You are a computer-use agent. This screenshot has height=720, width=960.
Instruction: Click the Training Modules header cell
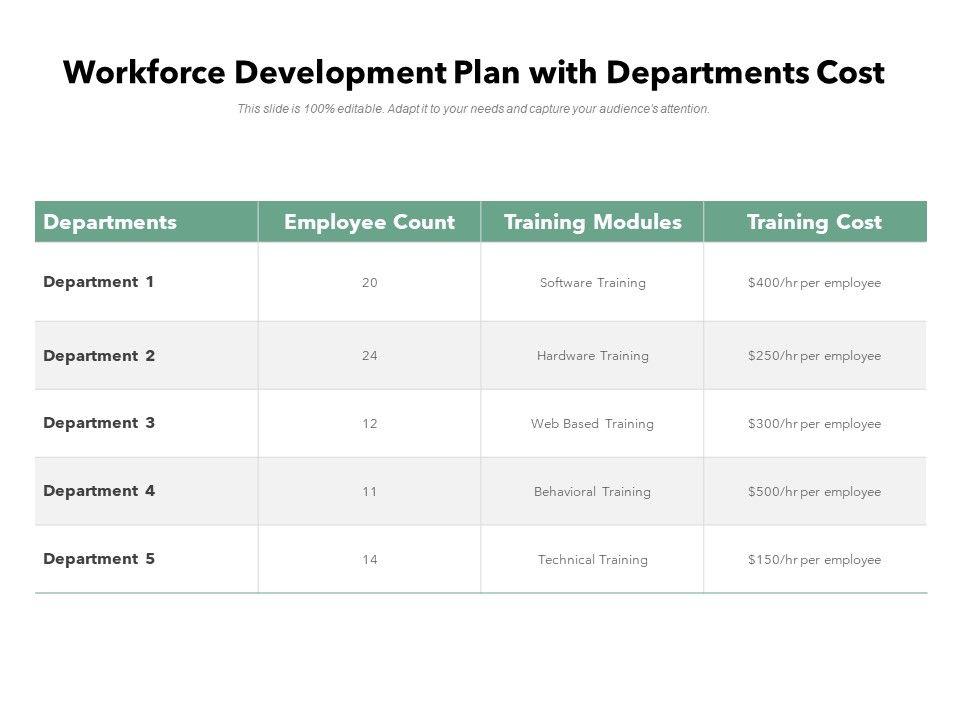click(592, 222)
